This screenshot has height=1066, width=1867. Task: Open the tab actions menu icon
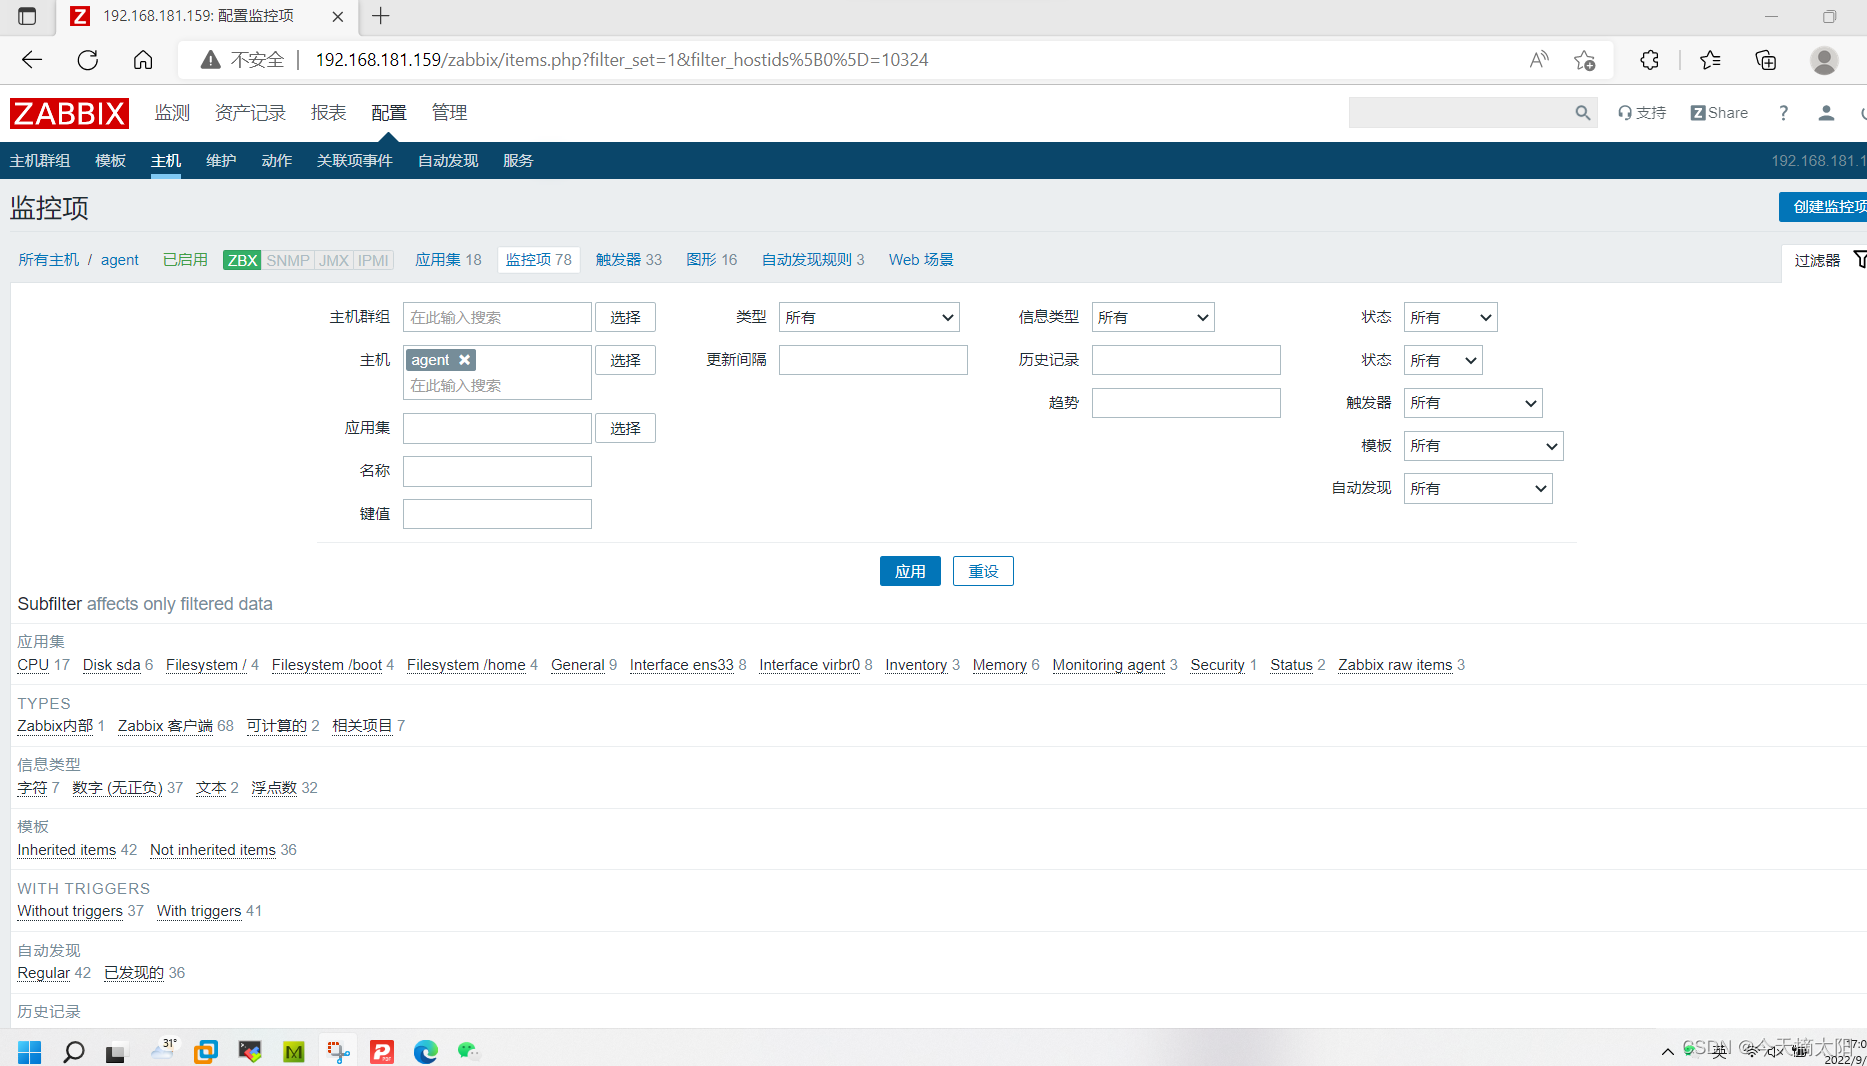[x=27, y=16]
